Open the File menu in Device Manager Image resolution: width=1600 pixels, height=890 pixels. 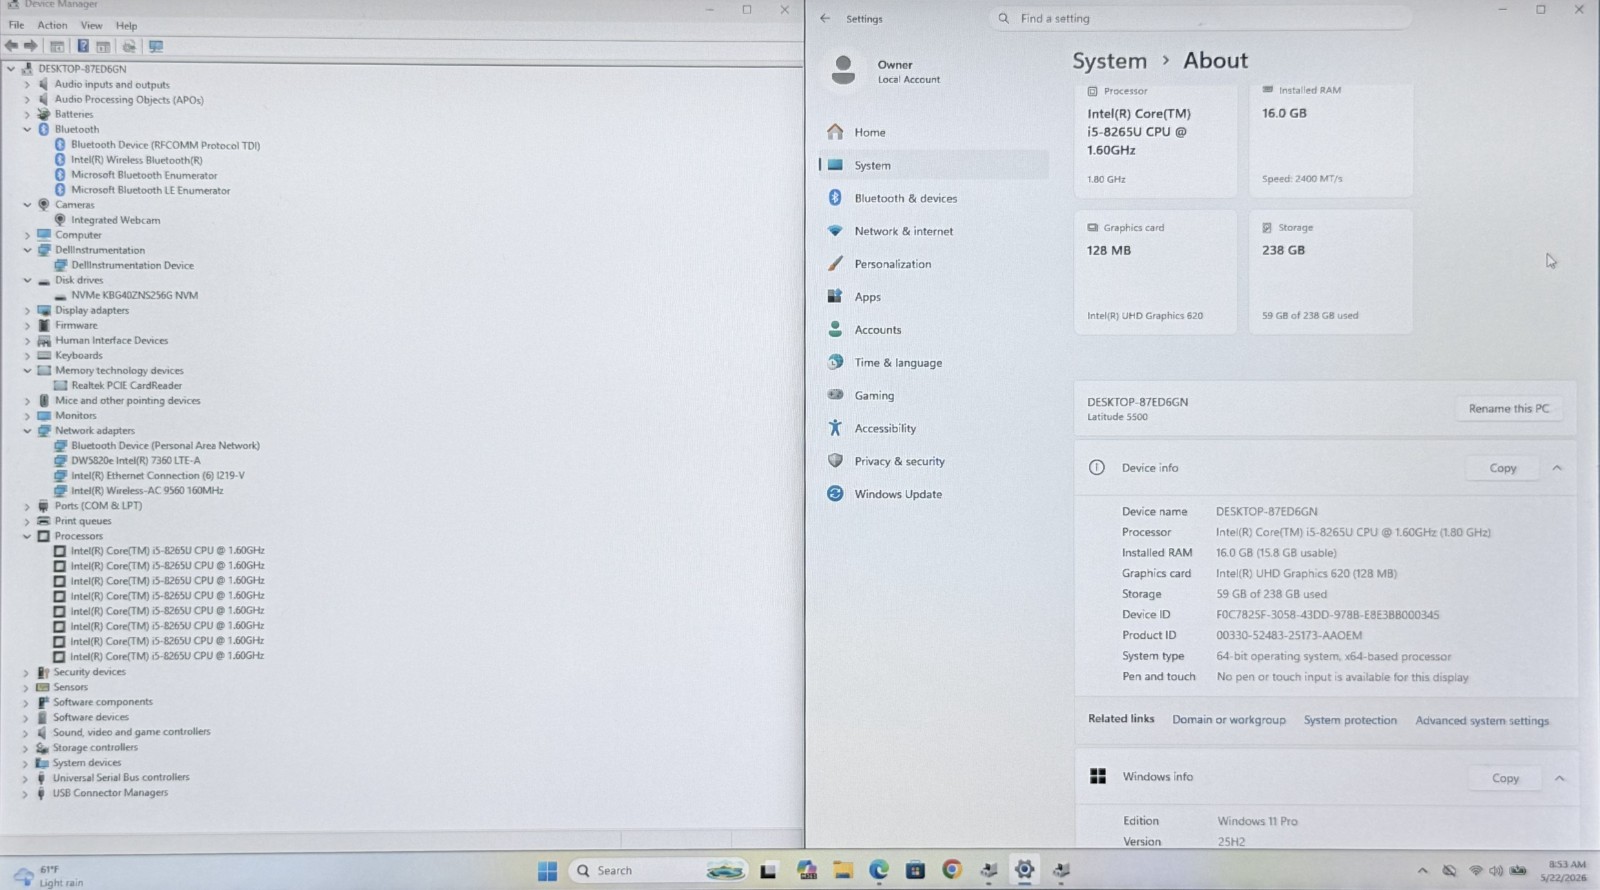pyautogui.click(x=16, y=25)
